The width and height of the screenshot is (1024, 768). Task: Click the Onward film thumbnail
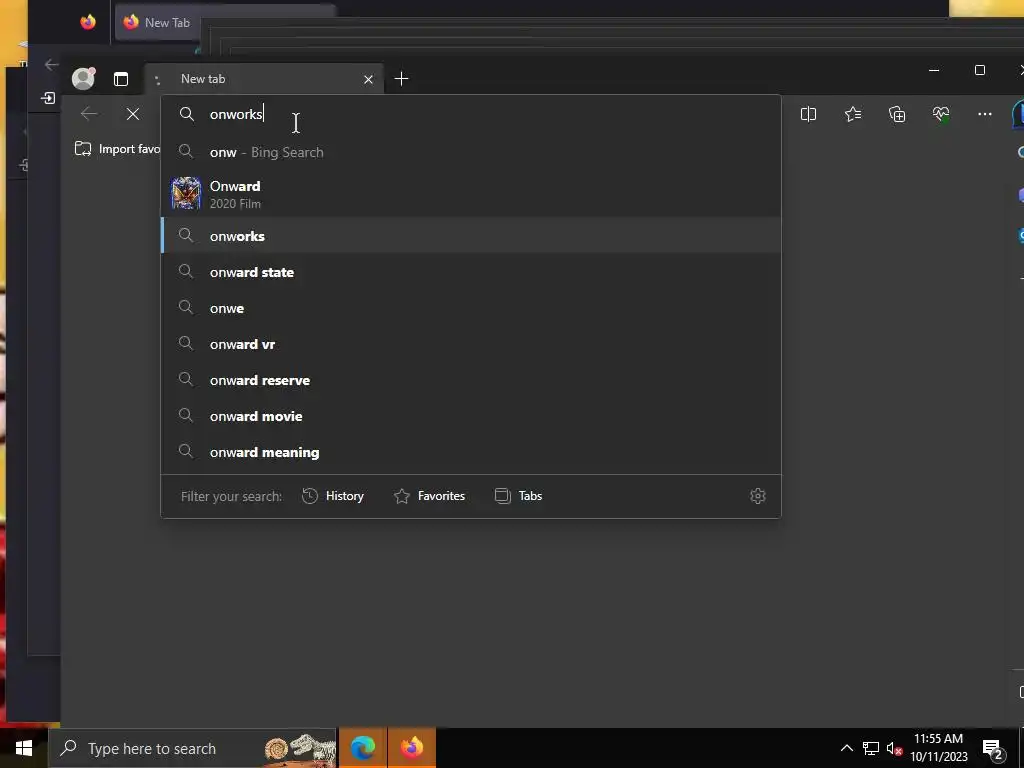[x=186, y=193]
